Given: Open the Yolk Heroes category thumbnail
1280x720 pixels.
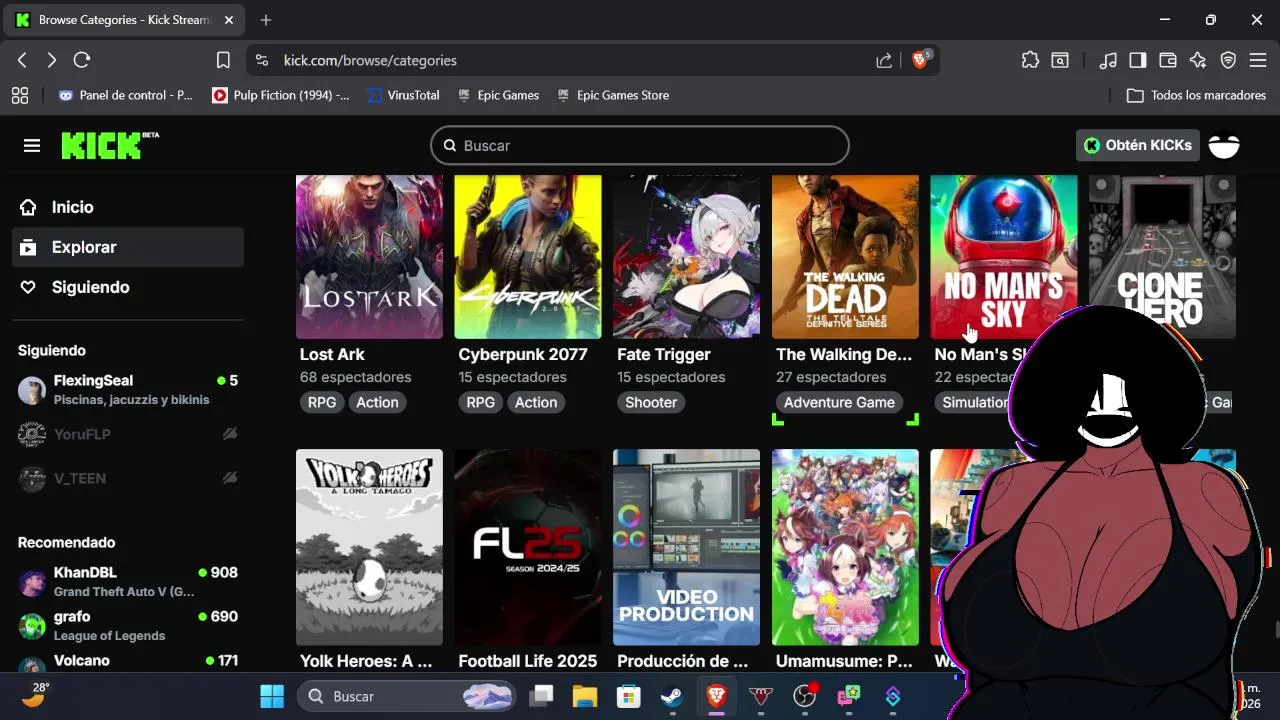Looking at the screenshot, I should click(x=369, y=547).
